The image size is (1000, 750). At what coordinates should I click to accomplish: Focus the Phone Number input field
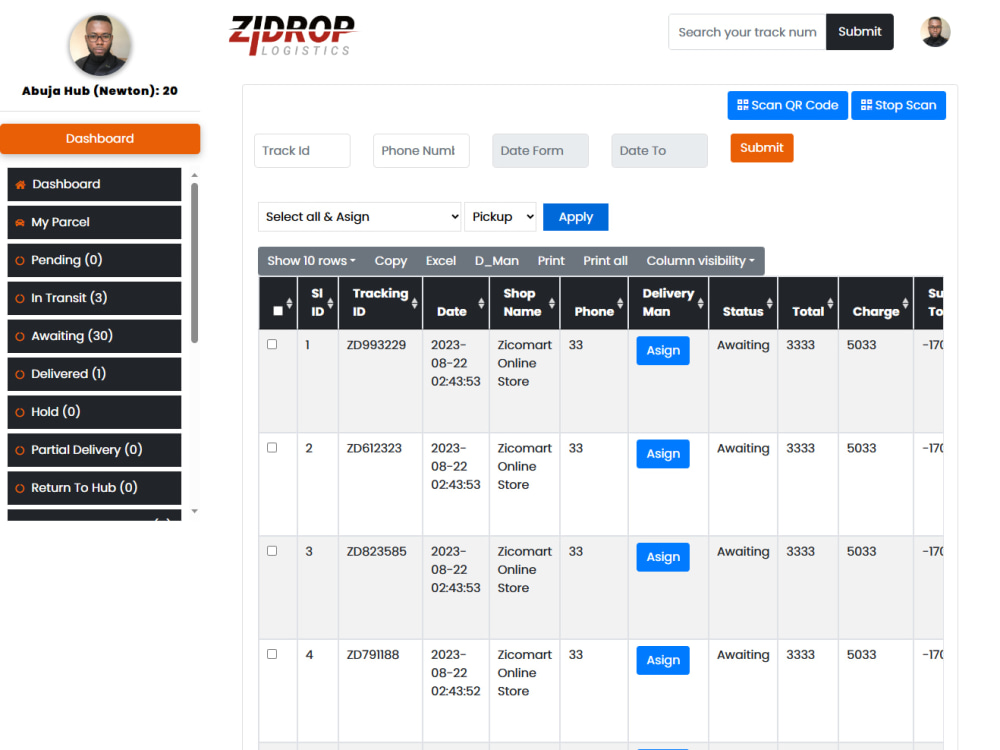coord(421,151)
